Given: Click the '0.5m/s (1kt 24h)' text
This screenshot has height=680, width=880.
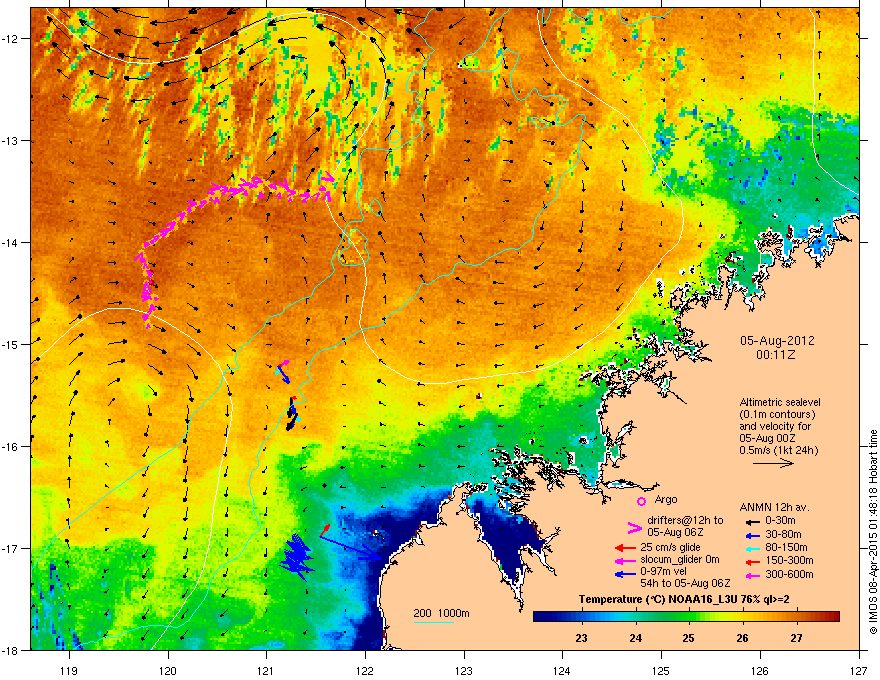Looking at the screenshot, I should click(778, 450).
